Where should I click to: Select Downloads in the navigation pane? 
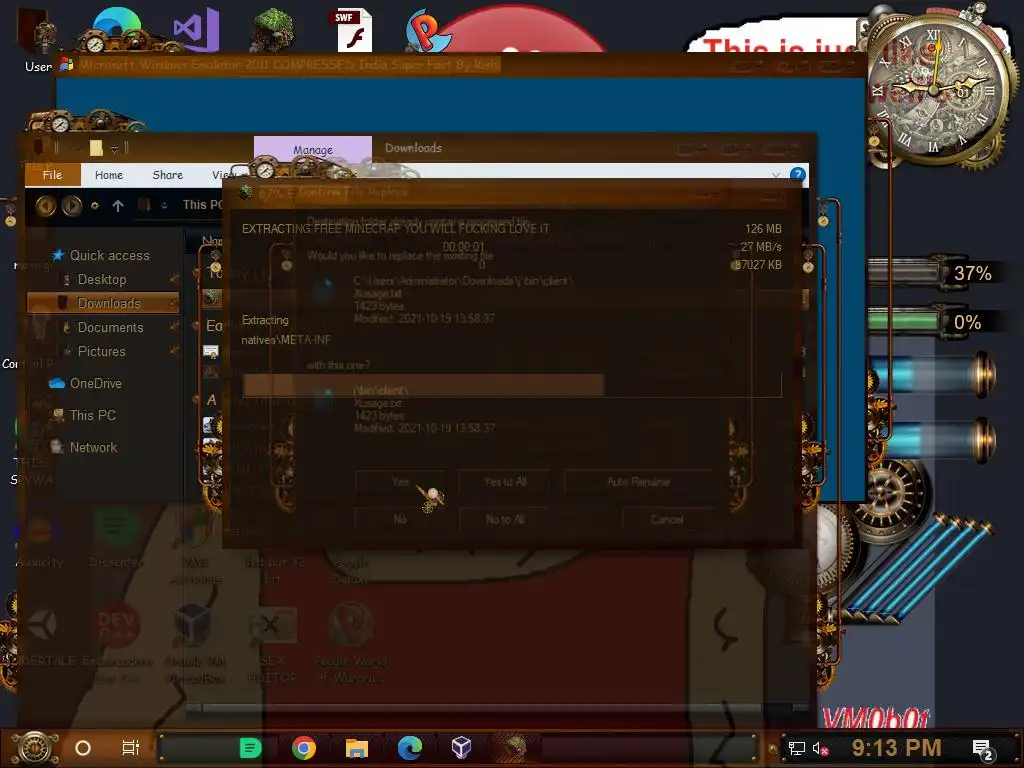click(103, 303)
